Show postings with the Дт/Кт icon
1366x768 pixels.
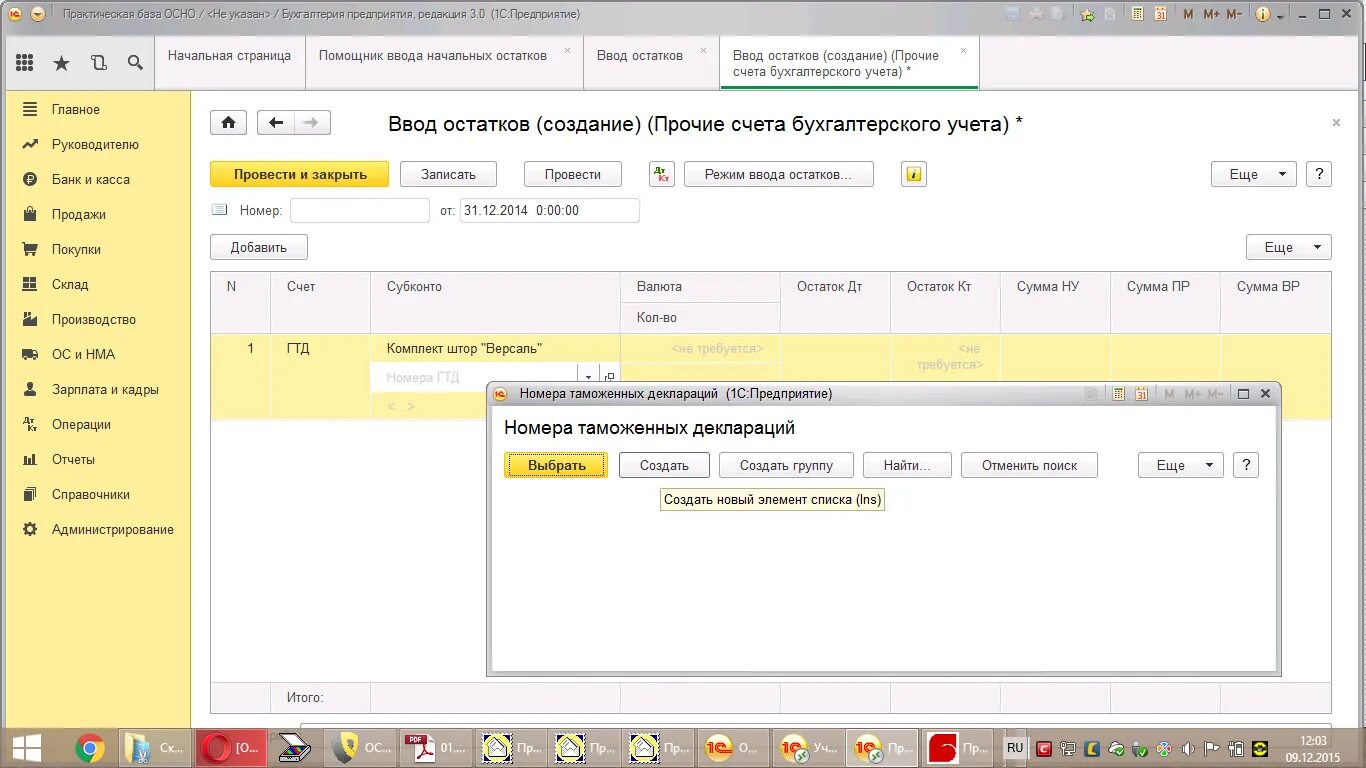[x=662, y=174]
